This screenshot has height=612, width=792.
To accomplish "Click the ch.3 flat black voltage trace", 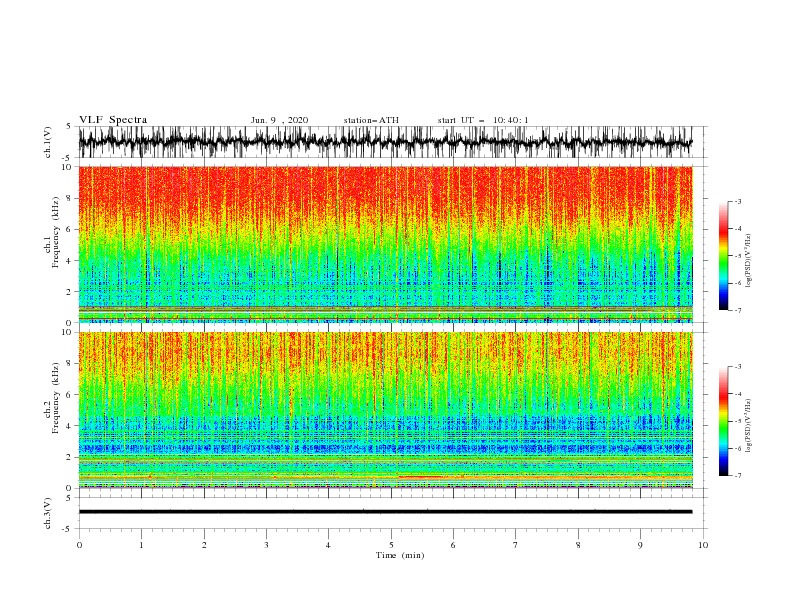I will [x=385, y=512].
